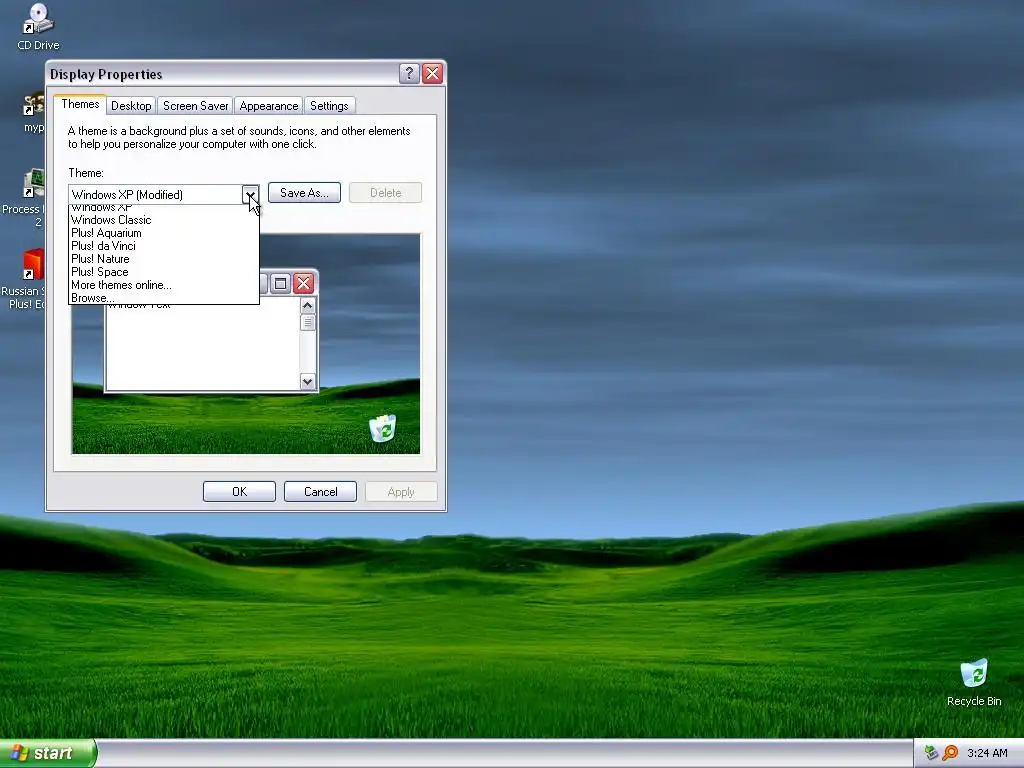The image size is (1024, 768).
Task: Click the Recycle Bin icon in theme preview
Action: coord(383,428)
